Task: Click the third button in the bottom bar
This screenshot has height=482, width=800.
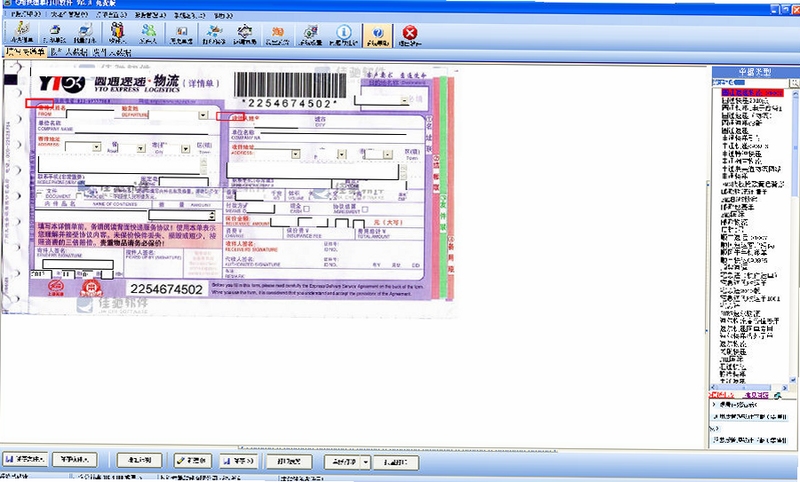Action: coord(139,460)
